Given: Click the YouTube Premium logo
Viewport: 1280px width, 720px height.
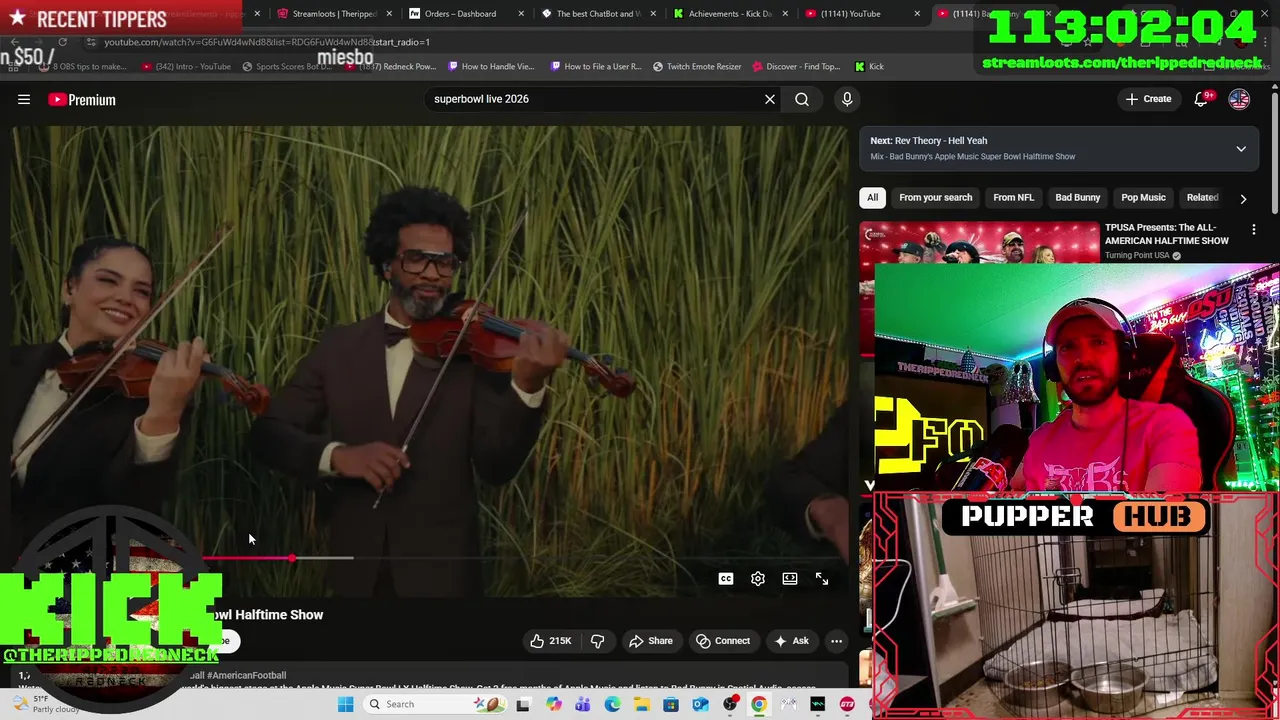Looking at the screenshot, I should click(82, 99).
